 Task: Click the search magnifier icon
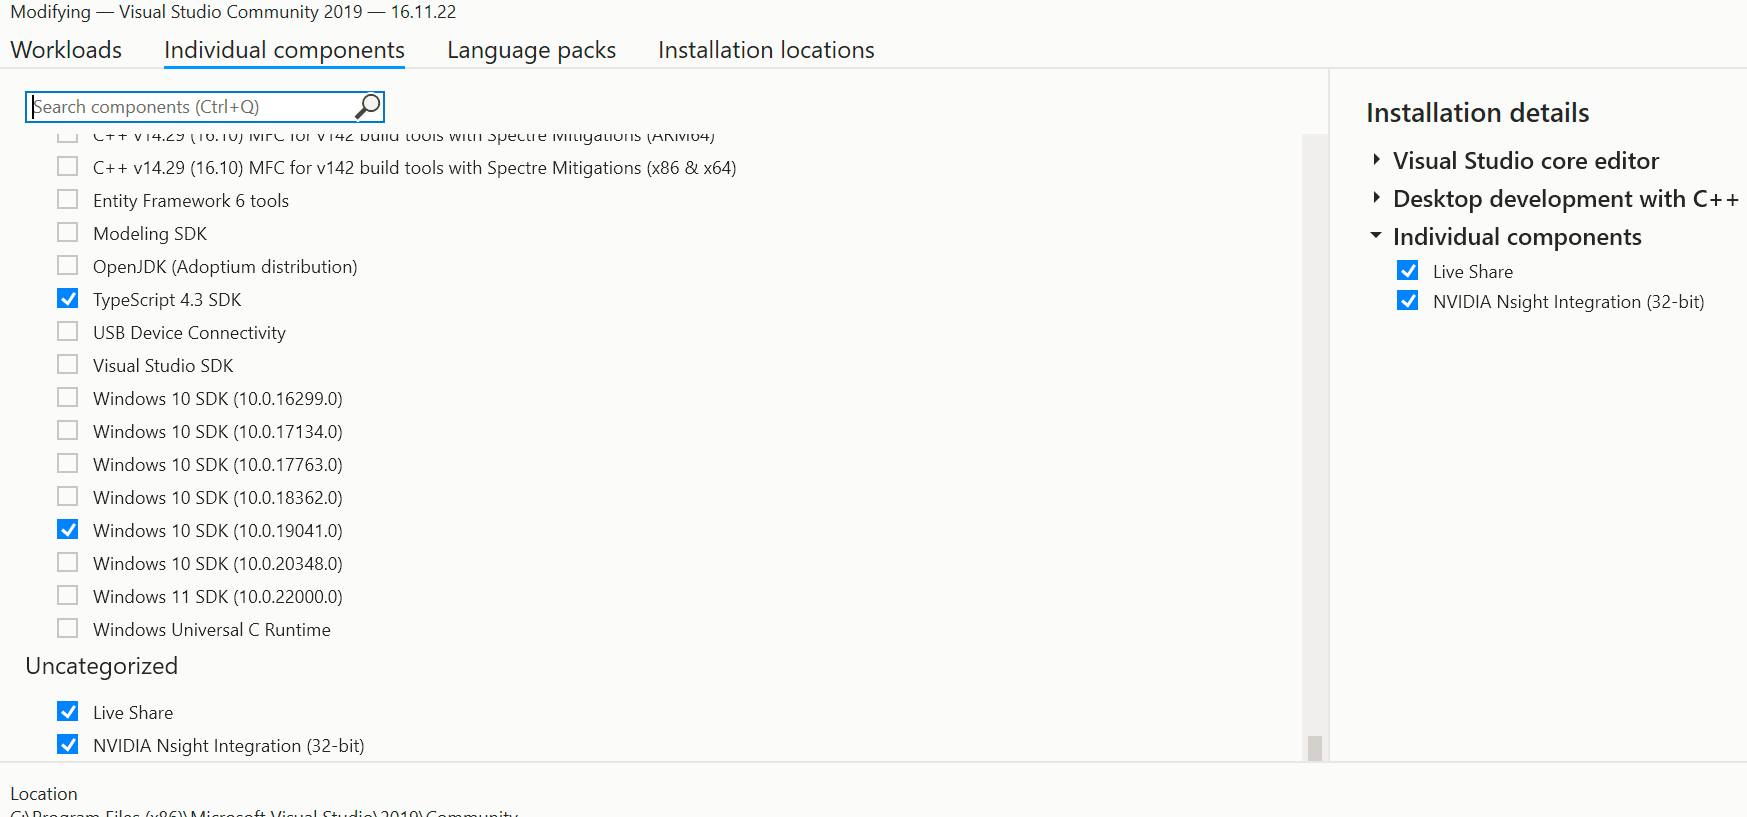click(368, 106)
